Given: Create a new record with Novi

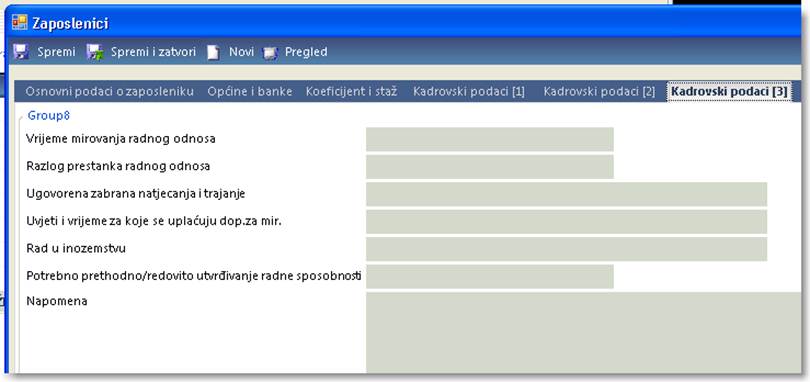Looking at the screenshot, I should [x=241, y=52].
